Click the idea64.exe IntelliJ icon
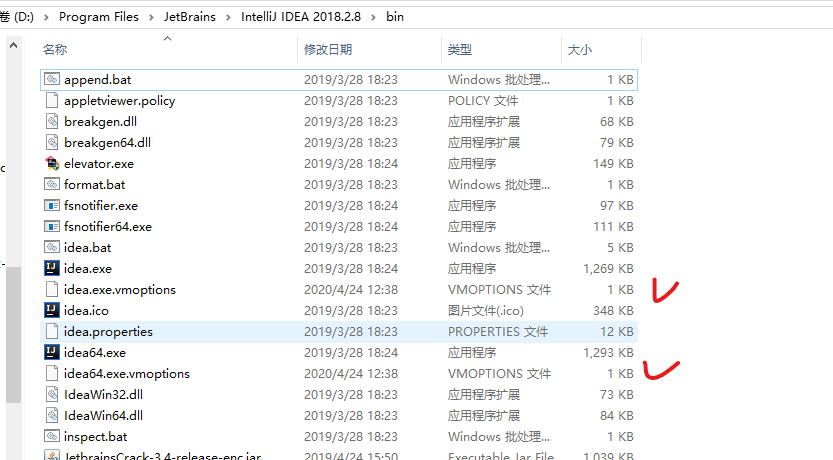The width and height of the screenshot is (833, 460). coord(52,352)
